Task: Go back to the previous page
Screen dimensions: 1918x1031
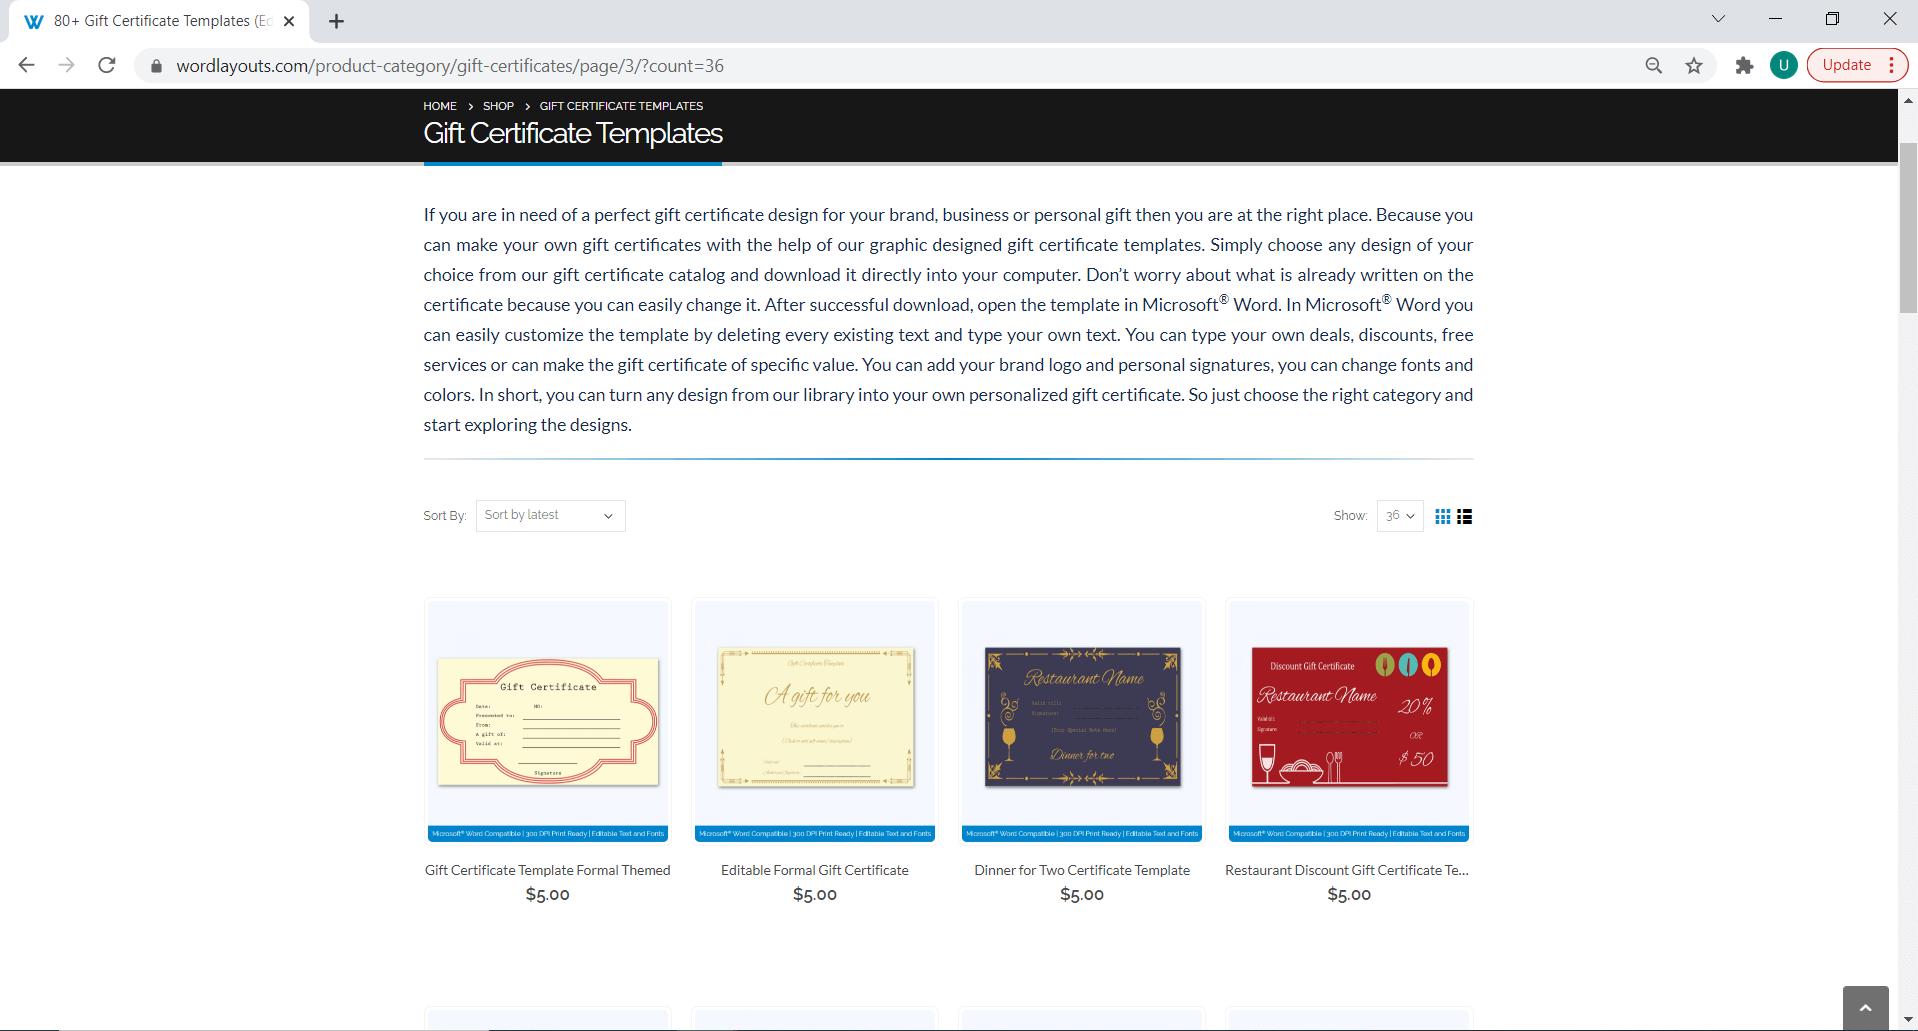Action: click(x=27, y=65)
